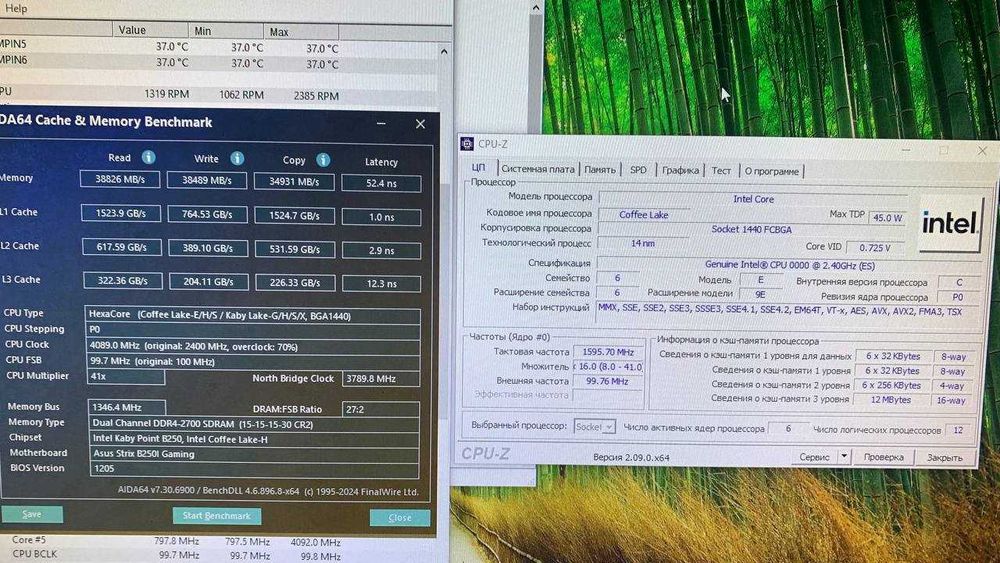Screen dimensions: 1000x563
Task: Select the ЦП tab in CPU-Z
Action: pos(479,168)
